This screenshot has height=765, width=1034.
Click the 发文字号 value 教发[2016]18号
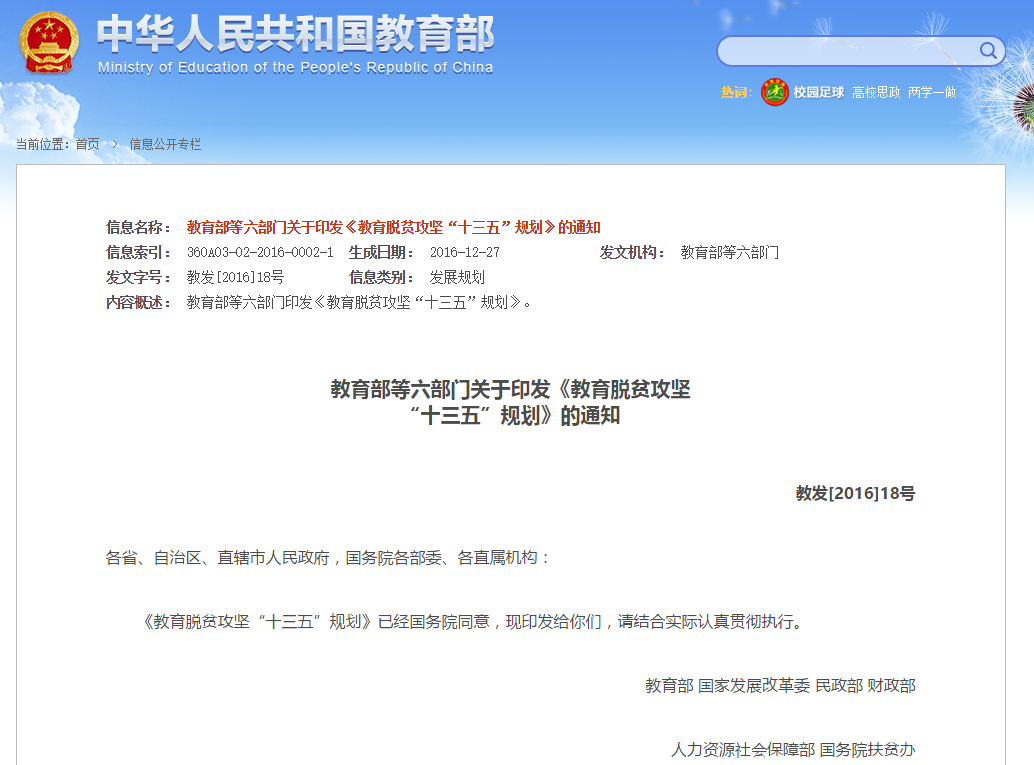click(x=235, y=278)
